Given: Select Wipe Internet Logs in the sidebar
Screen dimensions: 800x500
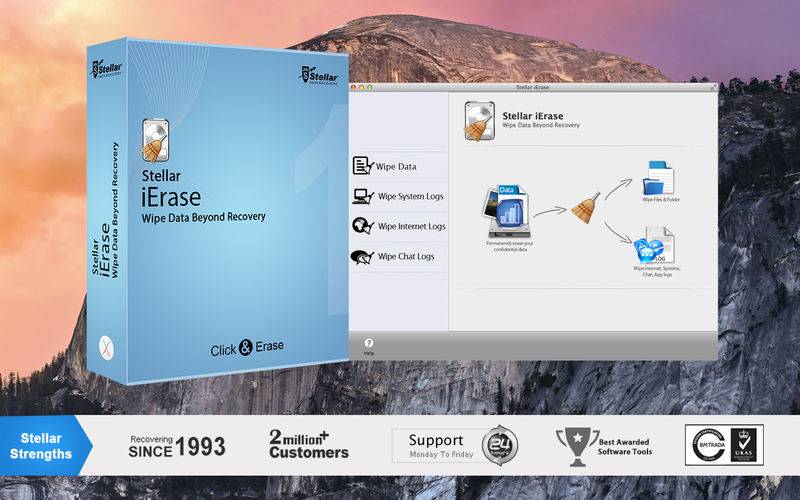Looking at the screenshot, I should point(412,226).
